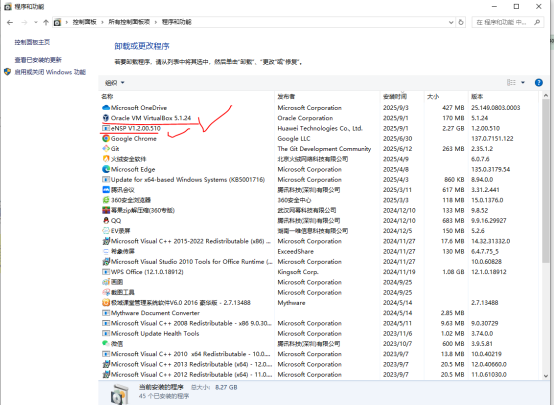This screenshot has width=554, height=406.
Task: Click the Google Chrome icon in list
Action: point(106,138)
